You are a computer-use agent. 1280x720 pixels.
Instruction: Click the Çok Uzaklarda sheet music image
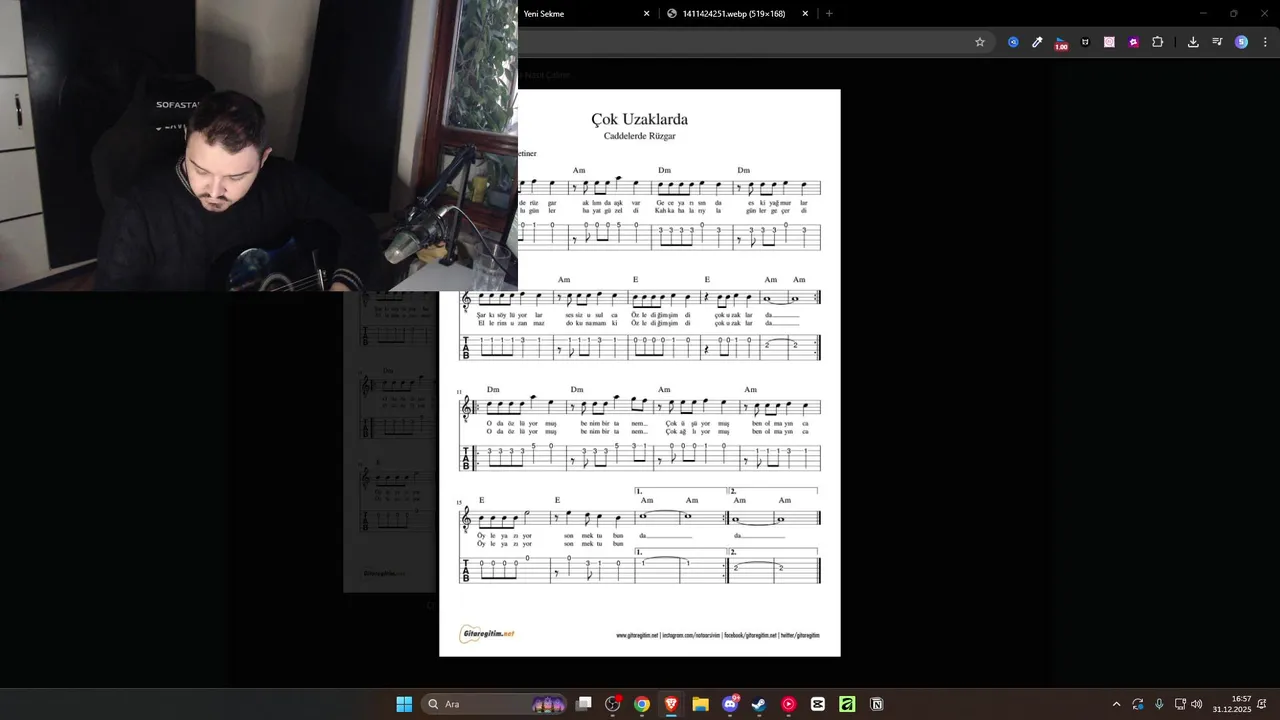[x=640, y=373]
